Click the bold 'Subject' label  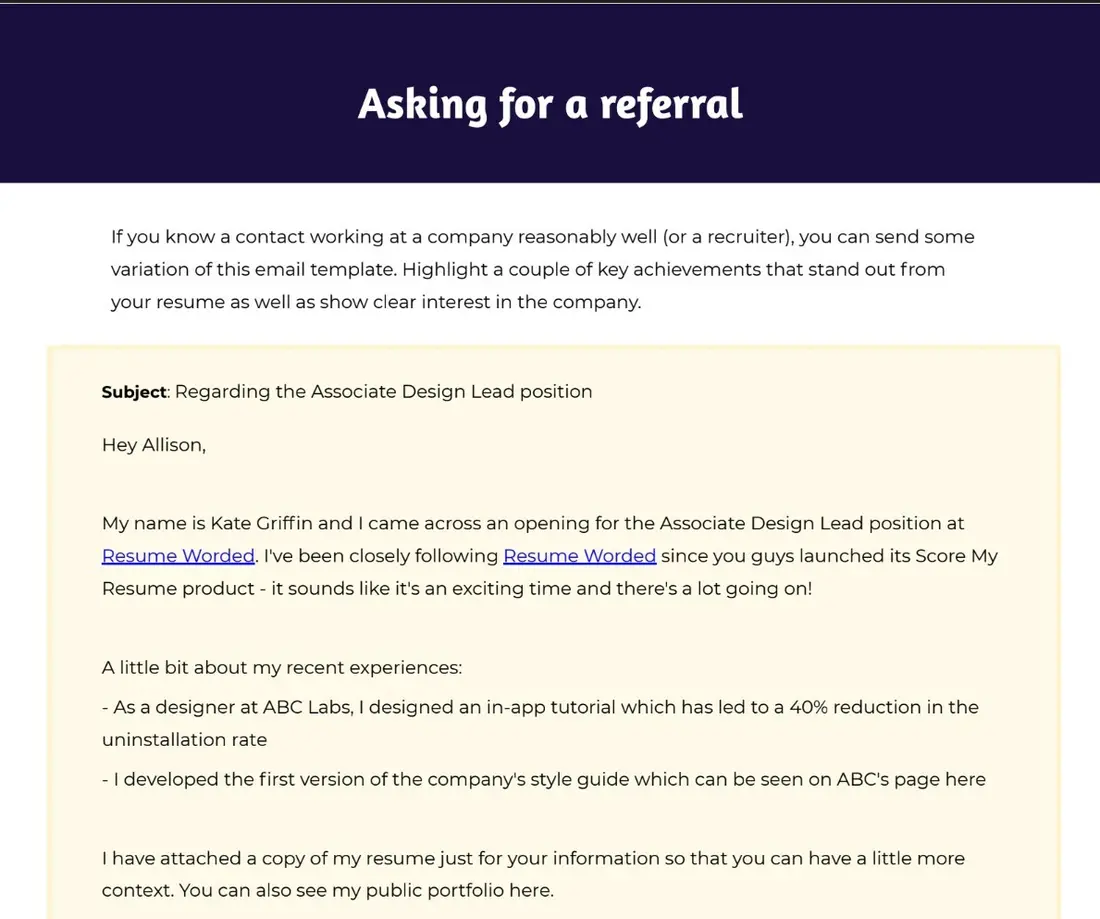(x=134, y=391)
